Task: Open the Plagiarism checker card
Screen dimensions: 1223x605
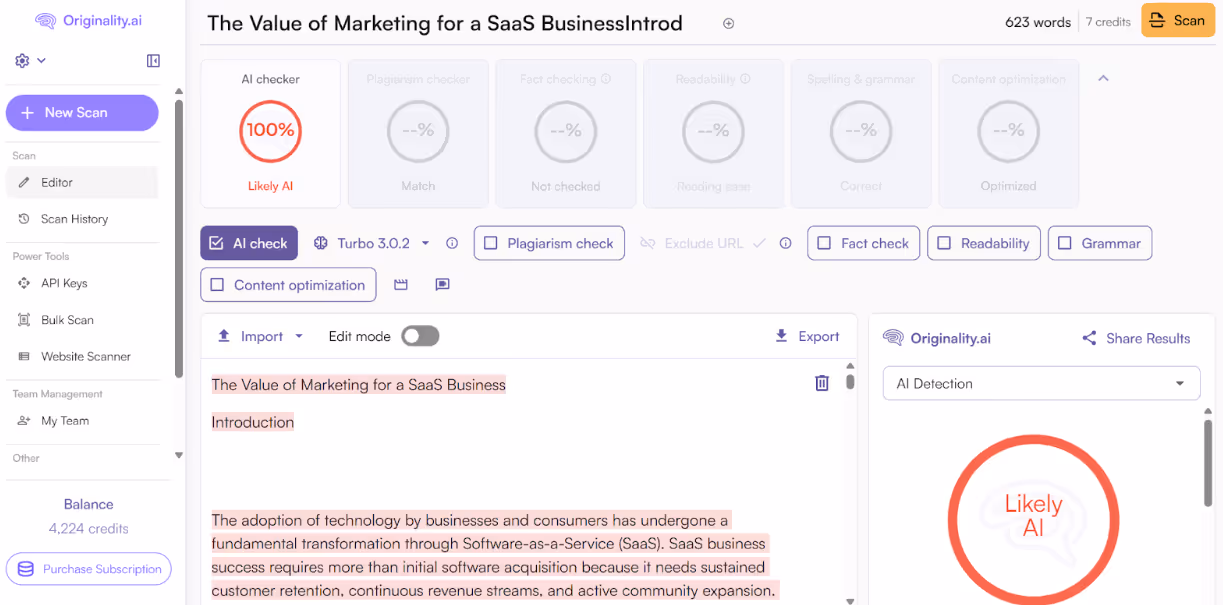Action: point(418,133)
